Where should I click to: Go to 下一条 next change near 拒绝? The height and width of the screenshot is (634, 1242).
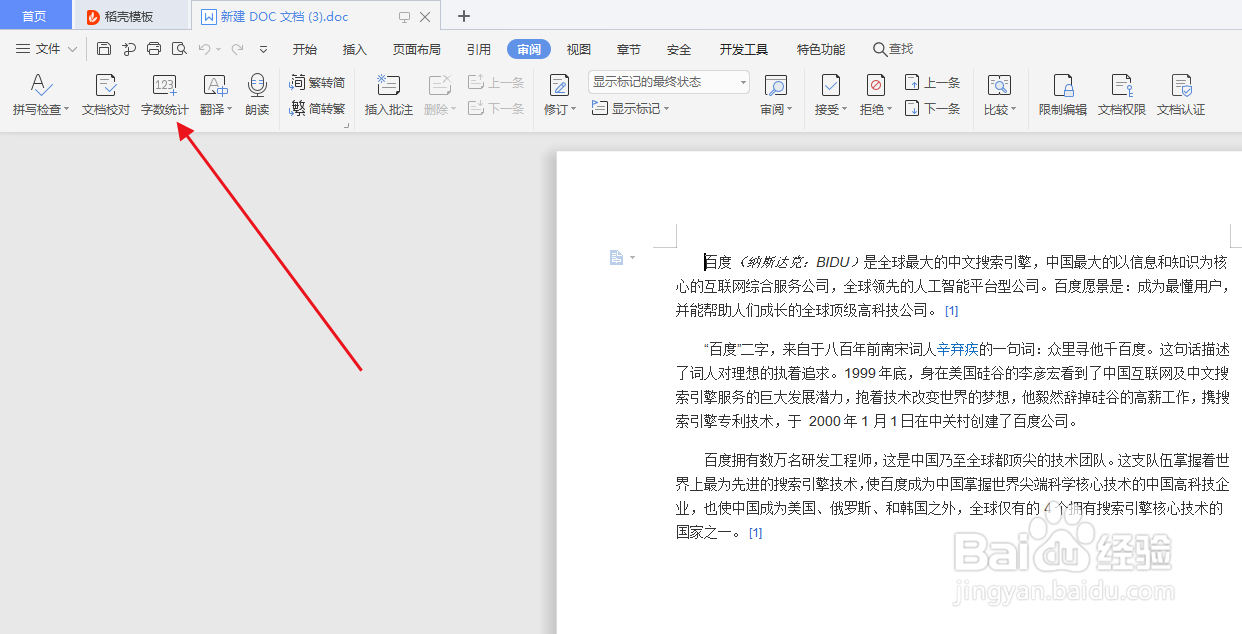[x=932, y=108]
